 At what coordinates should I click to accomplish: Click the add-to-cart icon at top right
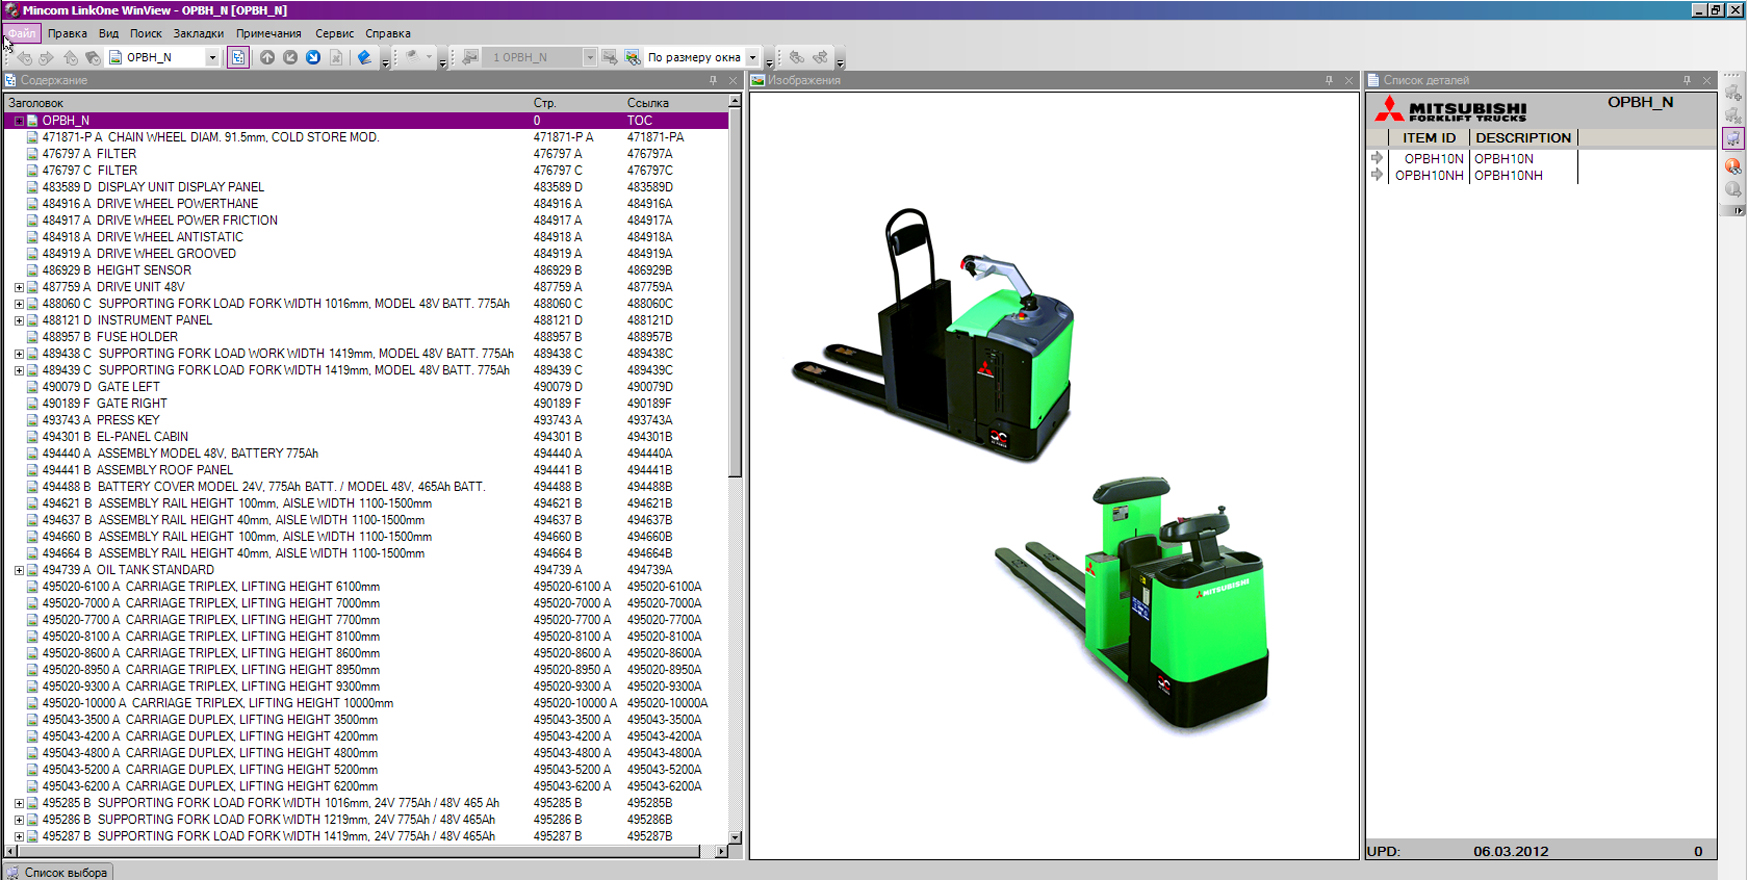point(1733,93)
